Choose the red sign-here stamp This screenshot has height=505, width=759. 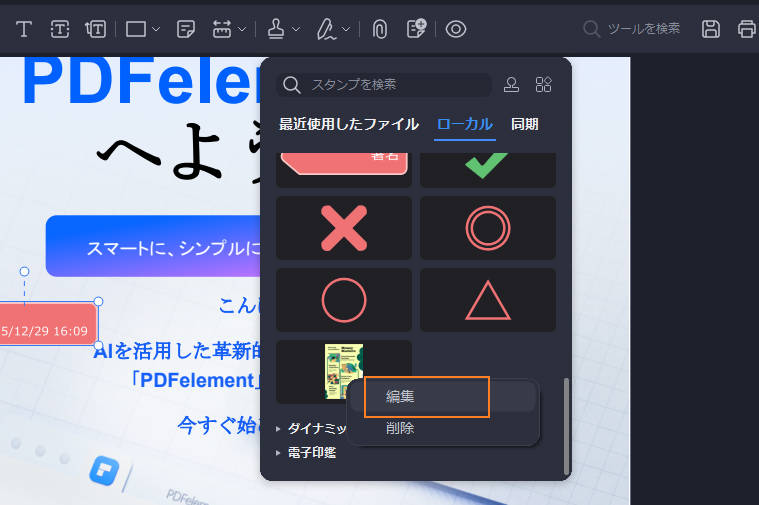344,169
